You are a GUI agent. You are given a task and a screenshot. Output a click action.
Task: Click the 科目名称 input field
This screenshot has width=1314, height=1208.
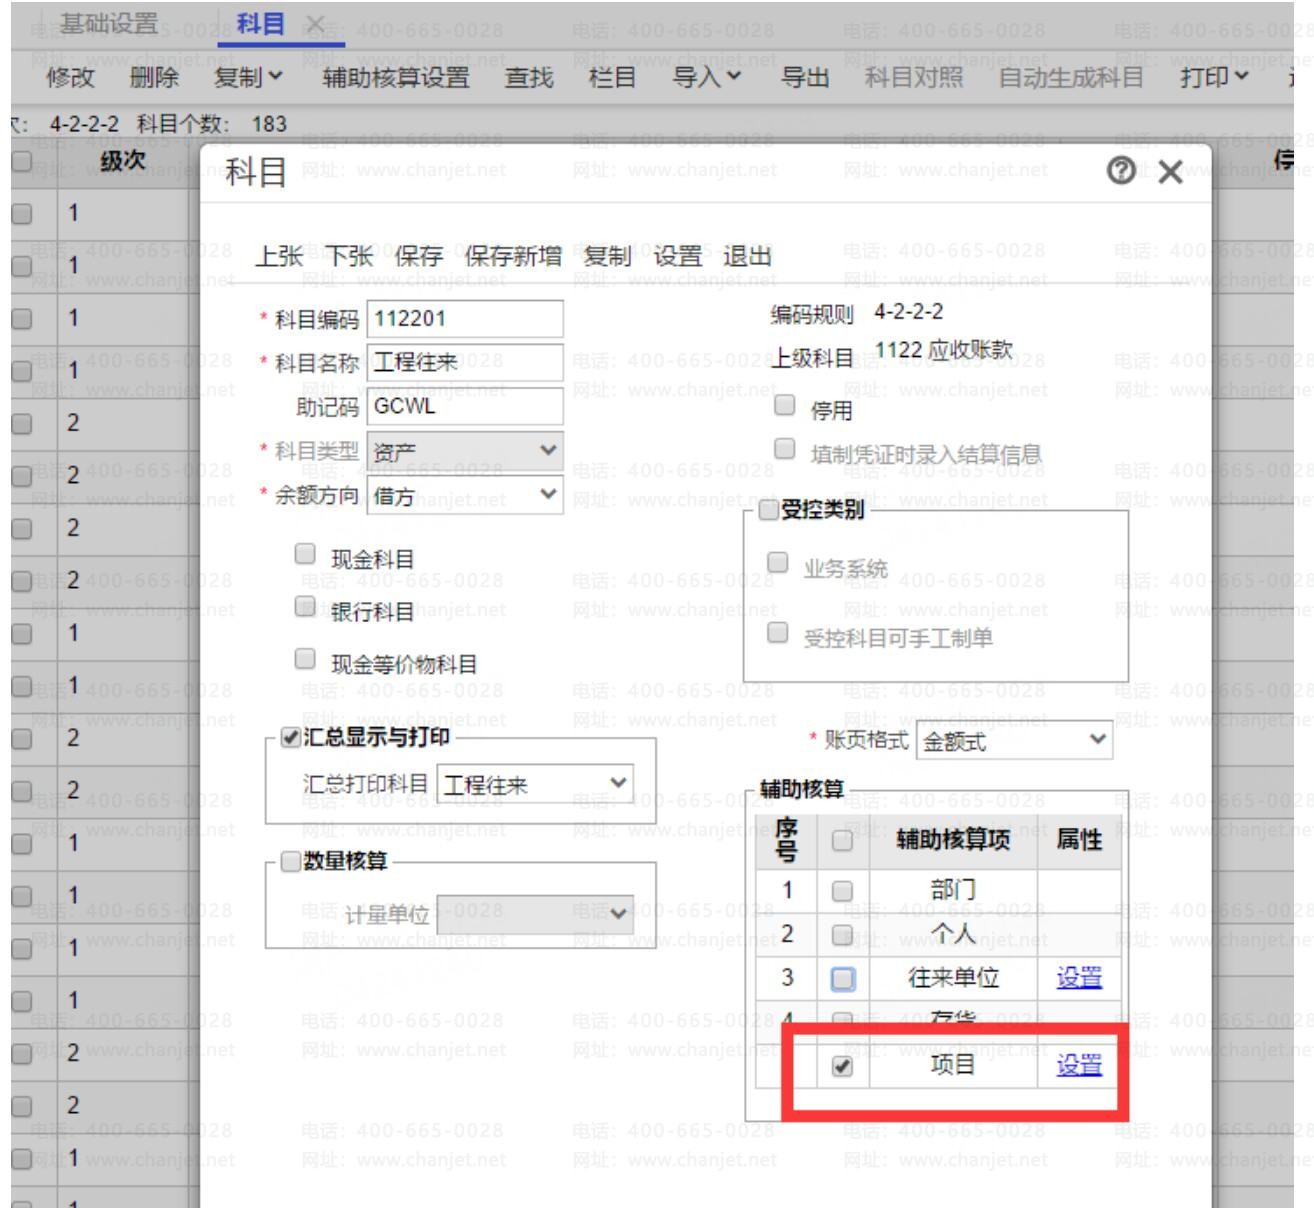[464, 362]
